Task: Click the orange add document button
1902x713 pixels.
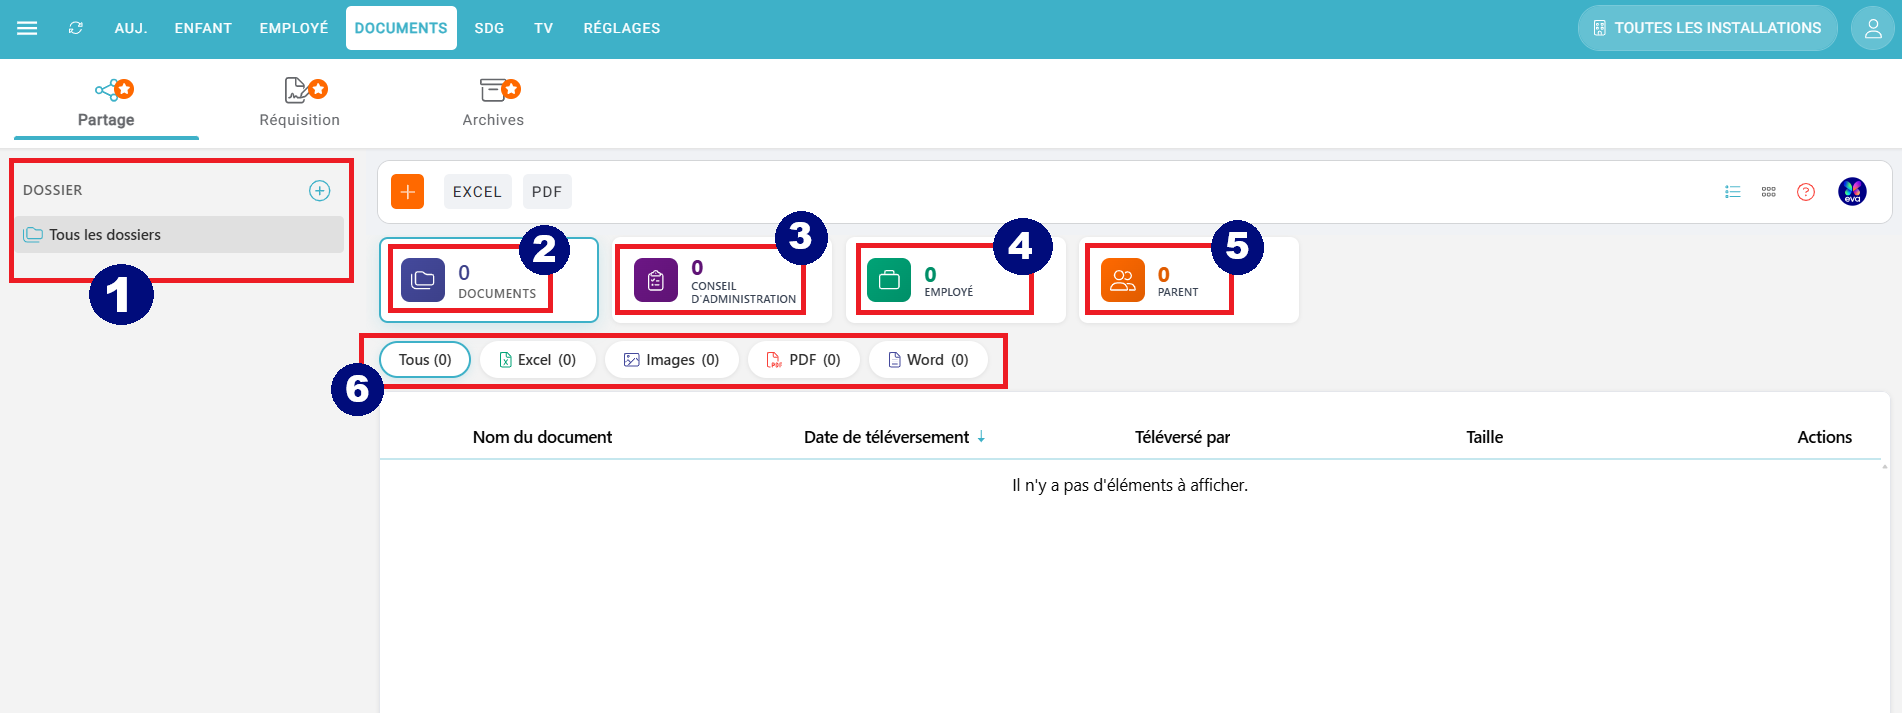Action: 407,192
